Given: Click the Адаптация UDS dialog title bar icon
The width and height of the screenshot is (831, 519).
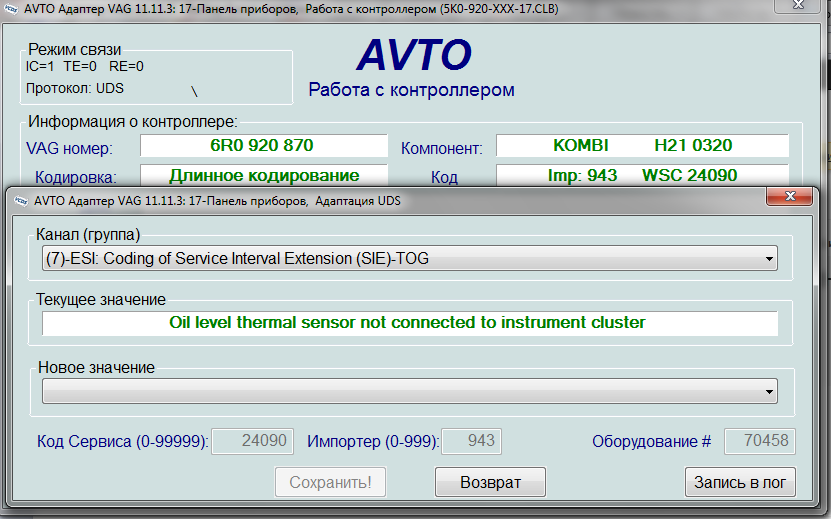Looking at the screenshot, I should pos(20,200).
